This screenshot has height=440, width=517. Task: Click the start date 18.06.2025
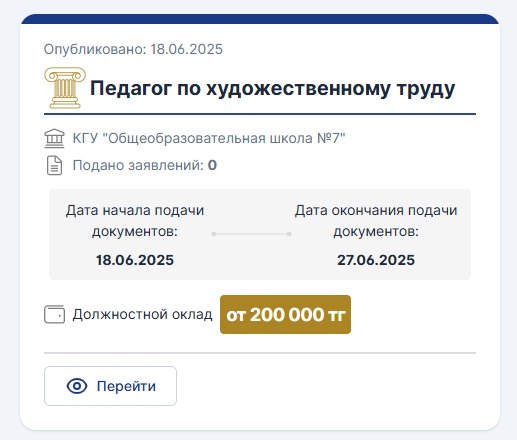135,260
